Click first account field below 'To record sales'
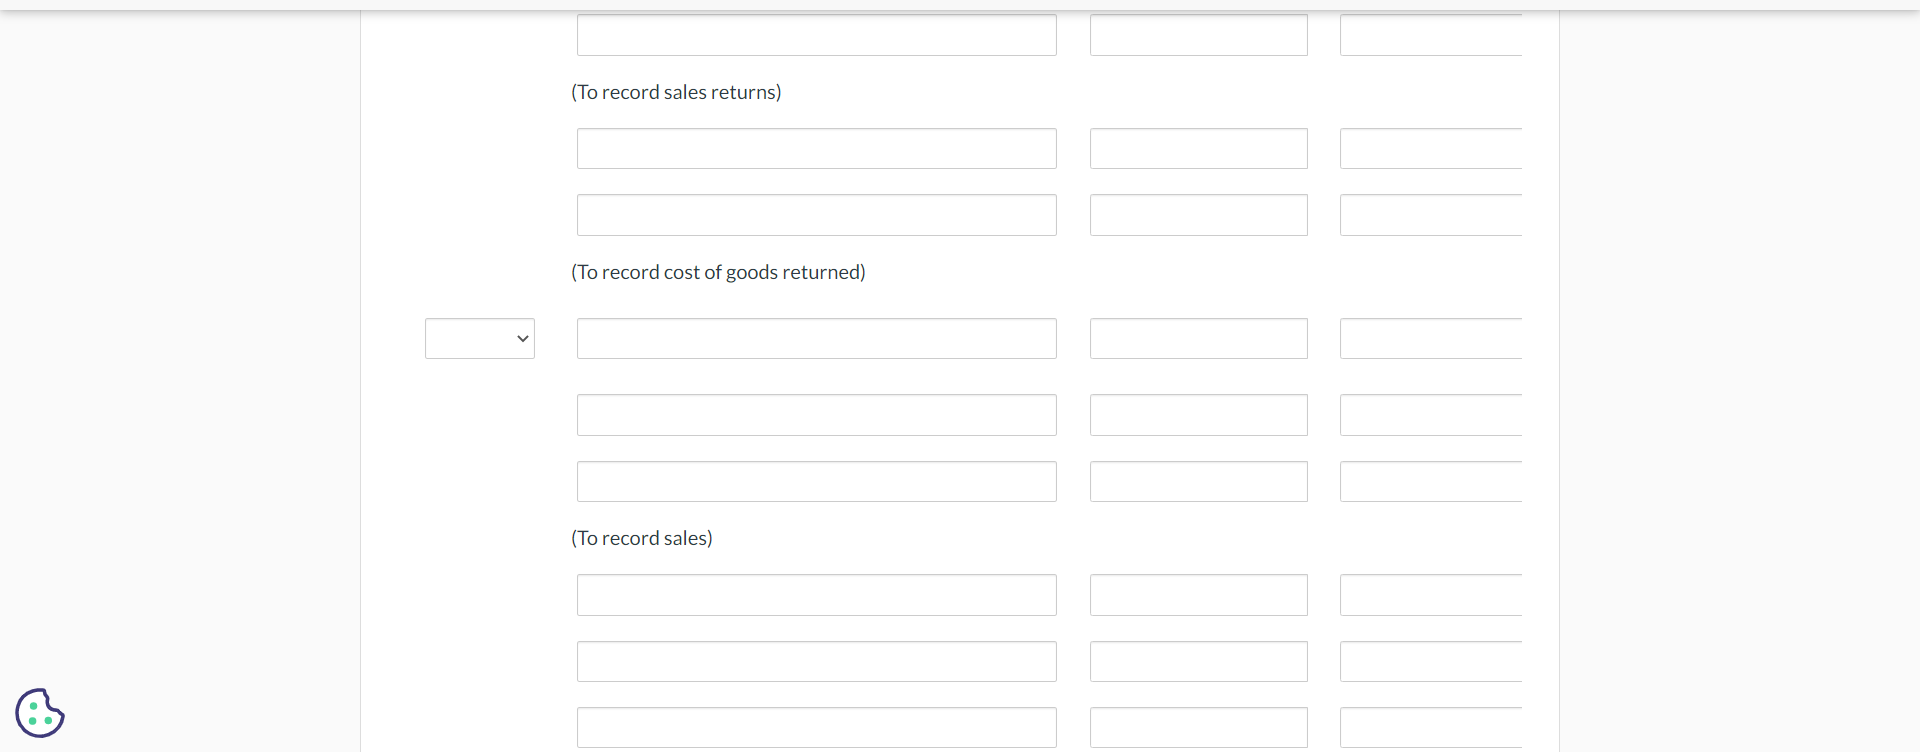 coord(816,595)
